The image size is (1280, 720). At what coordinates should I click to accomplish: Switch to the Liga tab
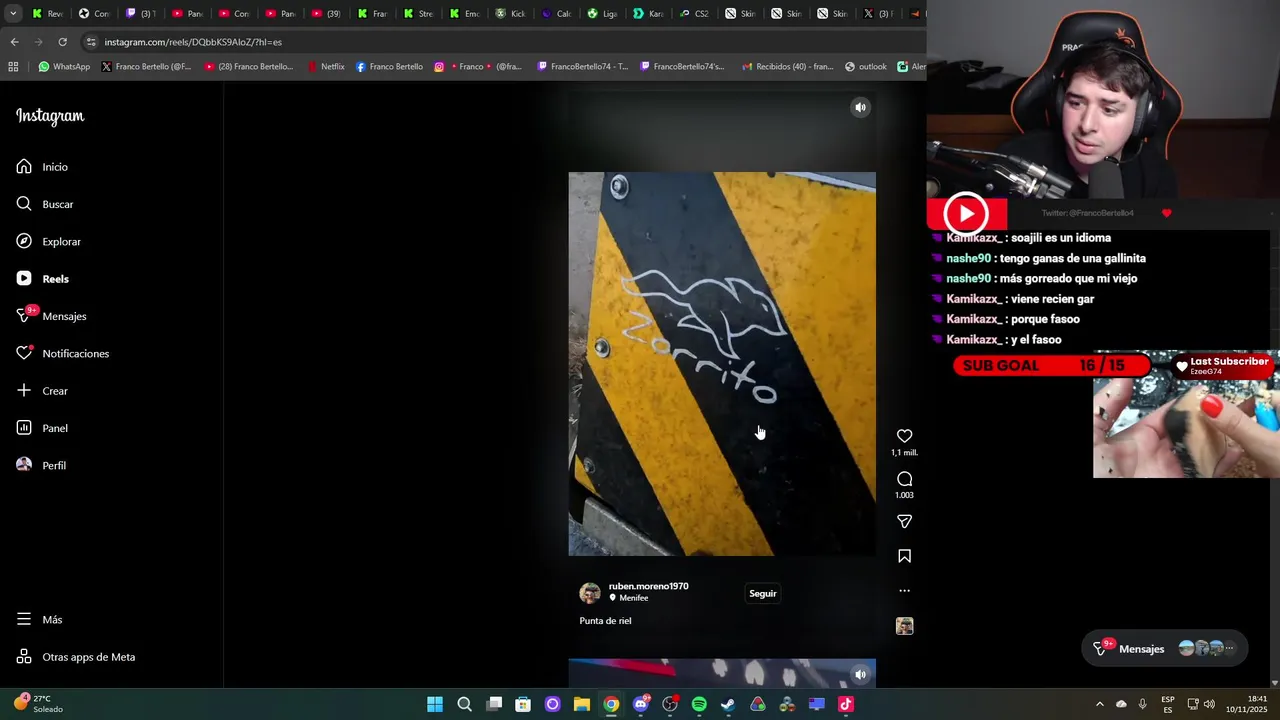pyautogui.click(x=602, y=13)
